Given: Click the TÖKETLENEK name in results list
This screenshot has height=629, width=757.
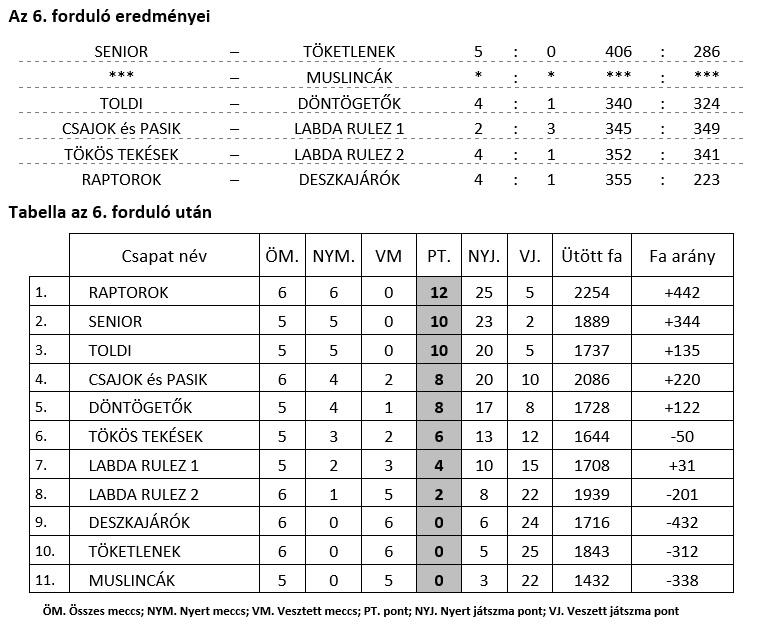Looking at the screenshot, I should coord(349,51).
